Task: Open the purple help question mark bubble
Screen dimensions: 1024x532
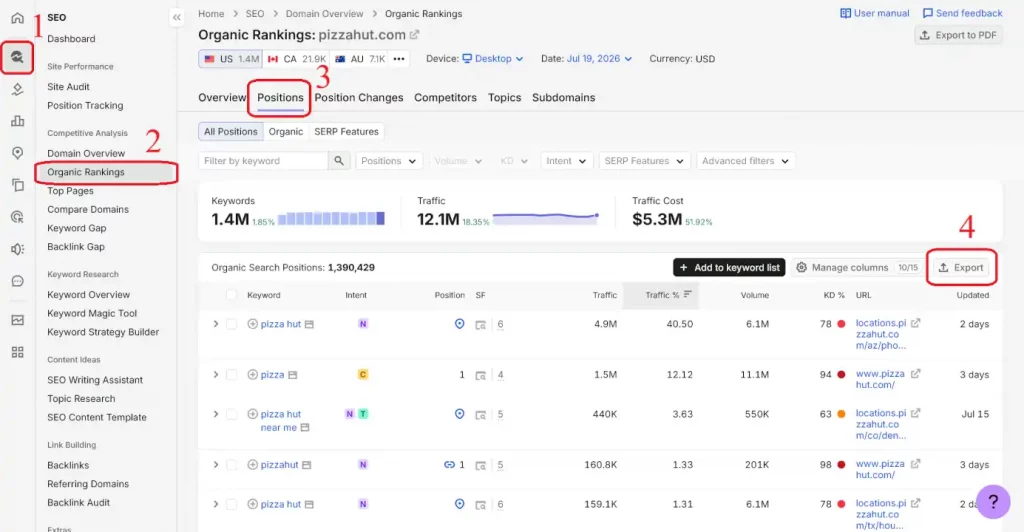Action: (x=993, y=501)
